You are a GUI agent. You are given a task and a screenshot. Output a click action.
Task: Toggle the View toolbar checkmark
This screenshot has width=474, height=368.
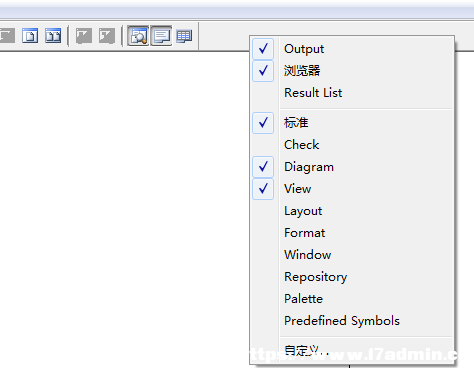click(352, 189)
